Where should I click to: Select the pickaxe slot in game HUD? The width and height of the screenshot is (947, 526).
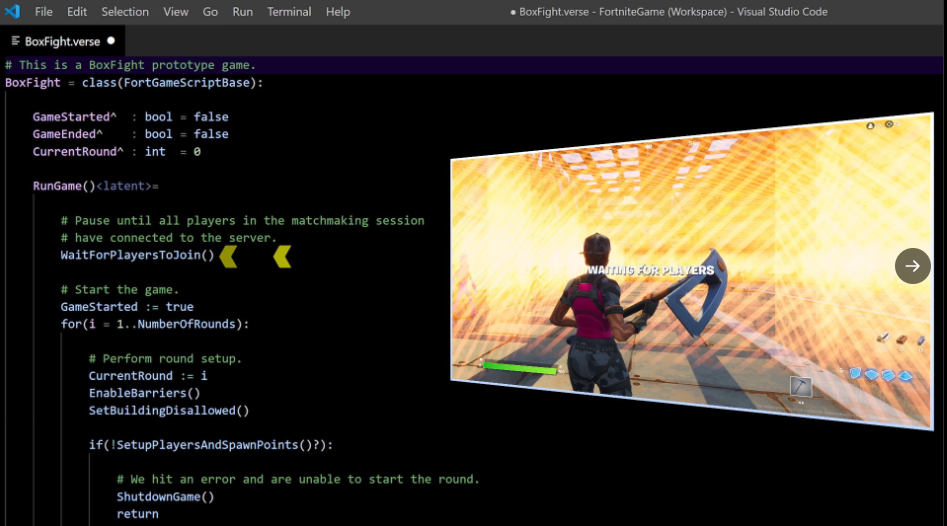(800, 386)
